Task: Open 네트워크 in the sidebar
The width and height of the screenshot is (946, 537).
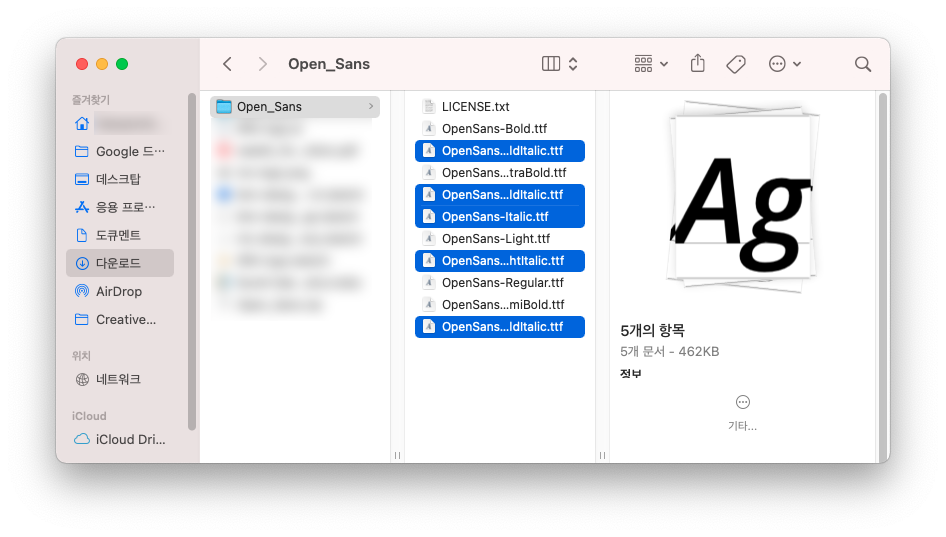Action: coord(120,380)
